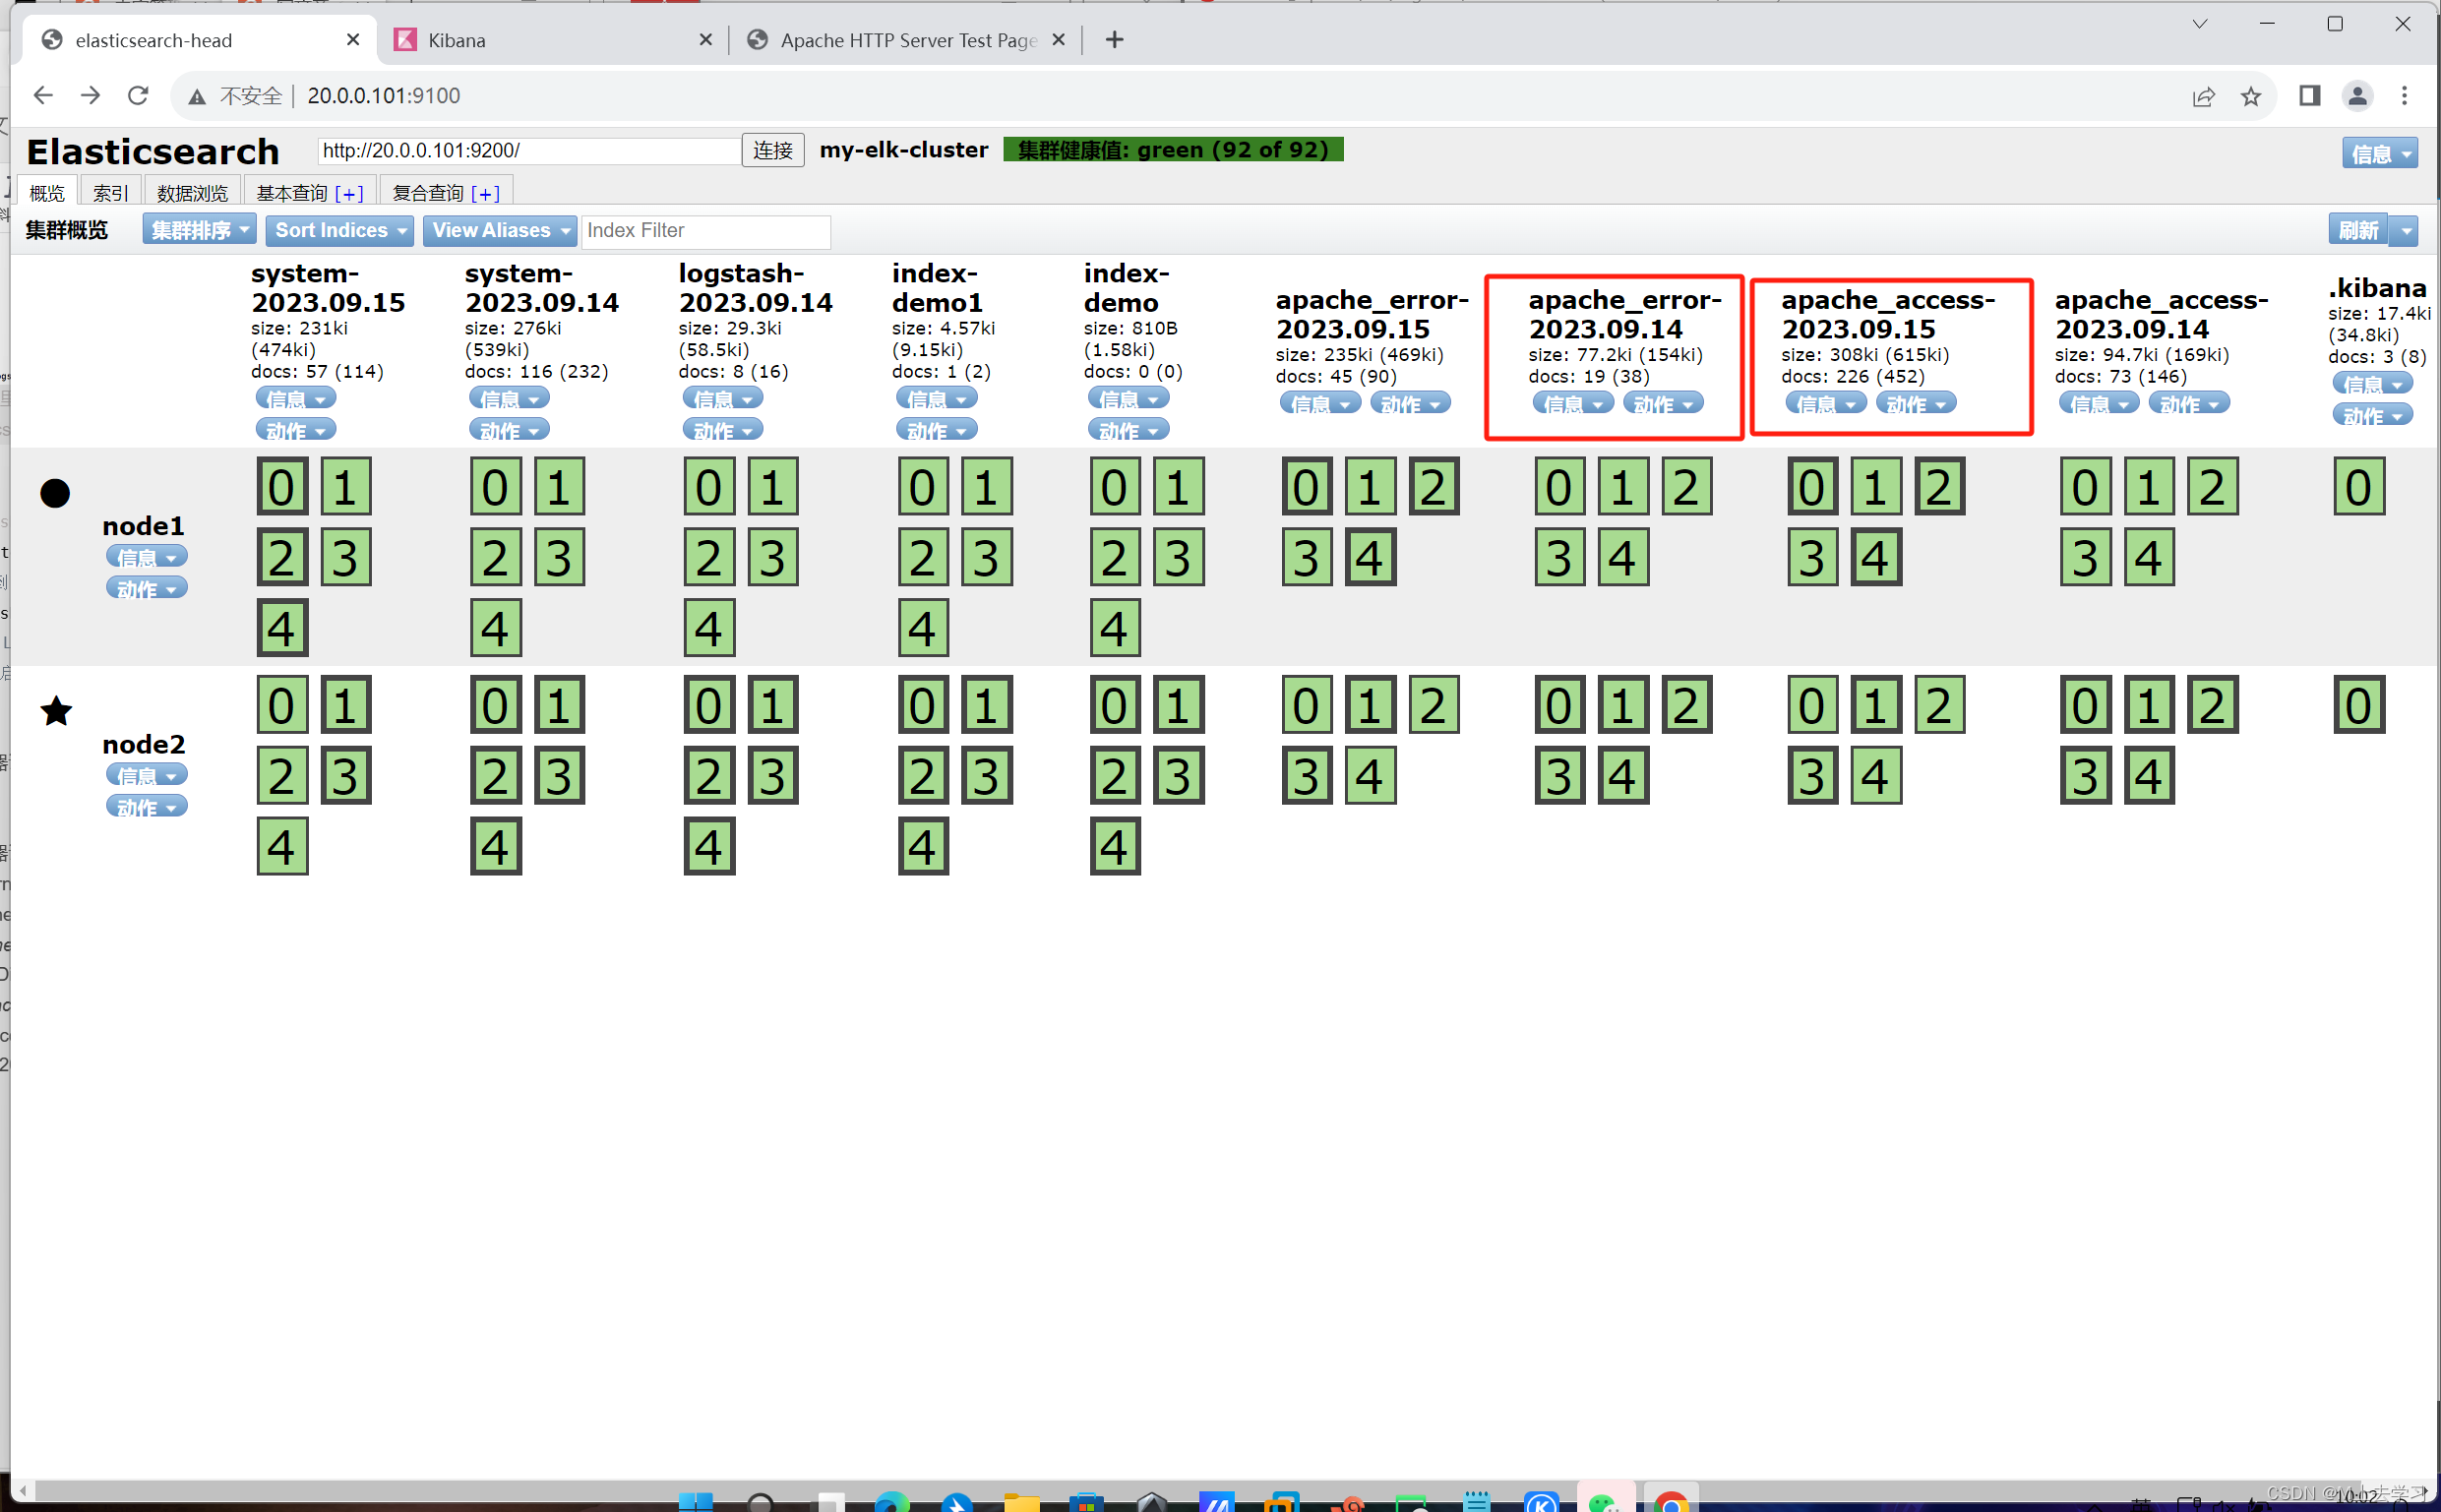Click shard 4 of system-2023.09.14 on node2
Viewport: 2441px width, 1512px height.
click(496, 847)
